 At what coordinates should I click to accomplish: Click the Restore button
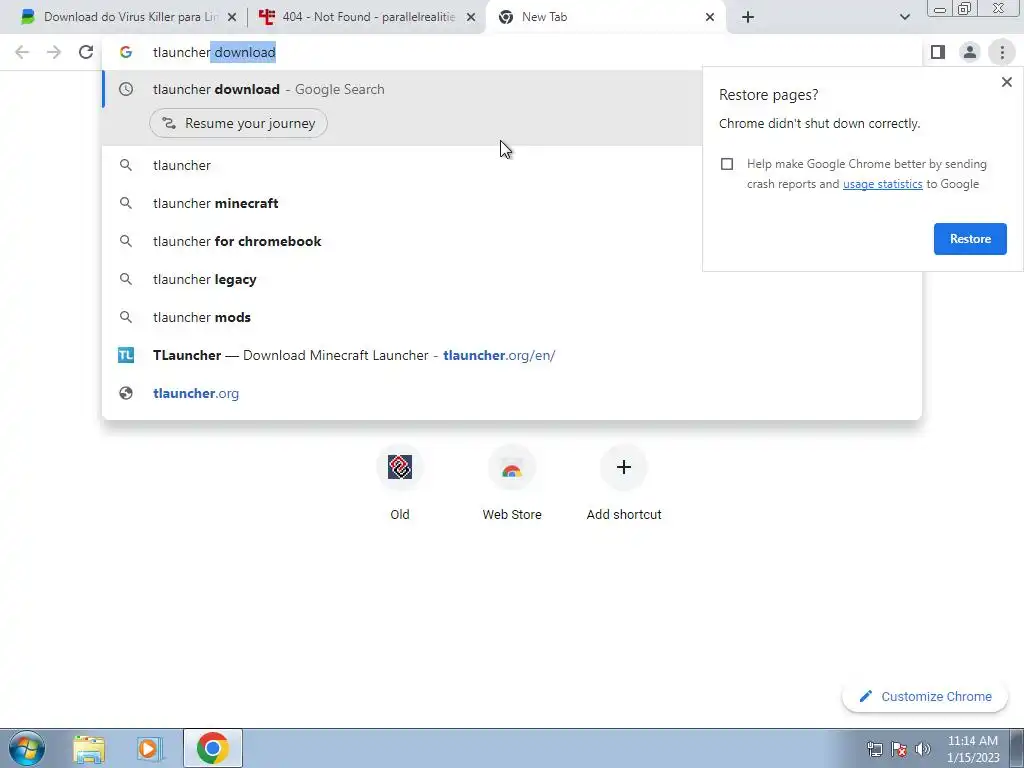tap(970, 239)
